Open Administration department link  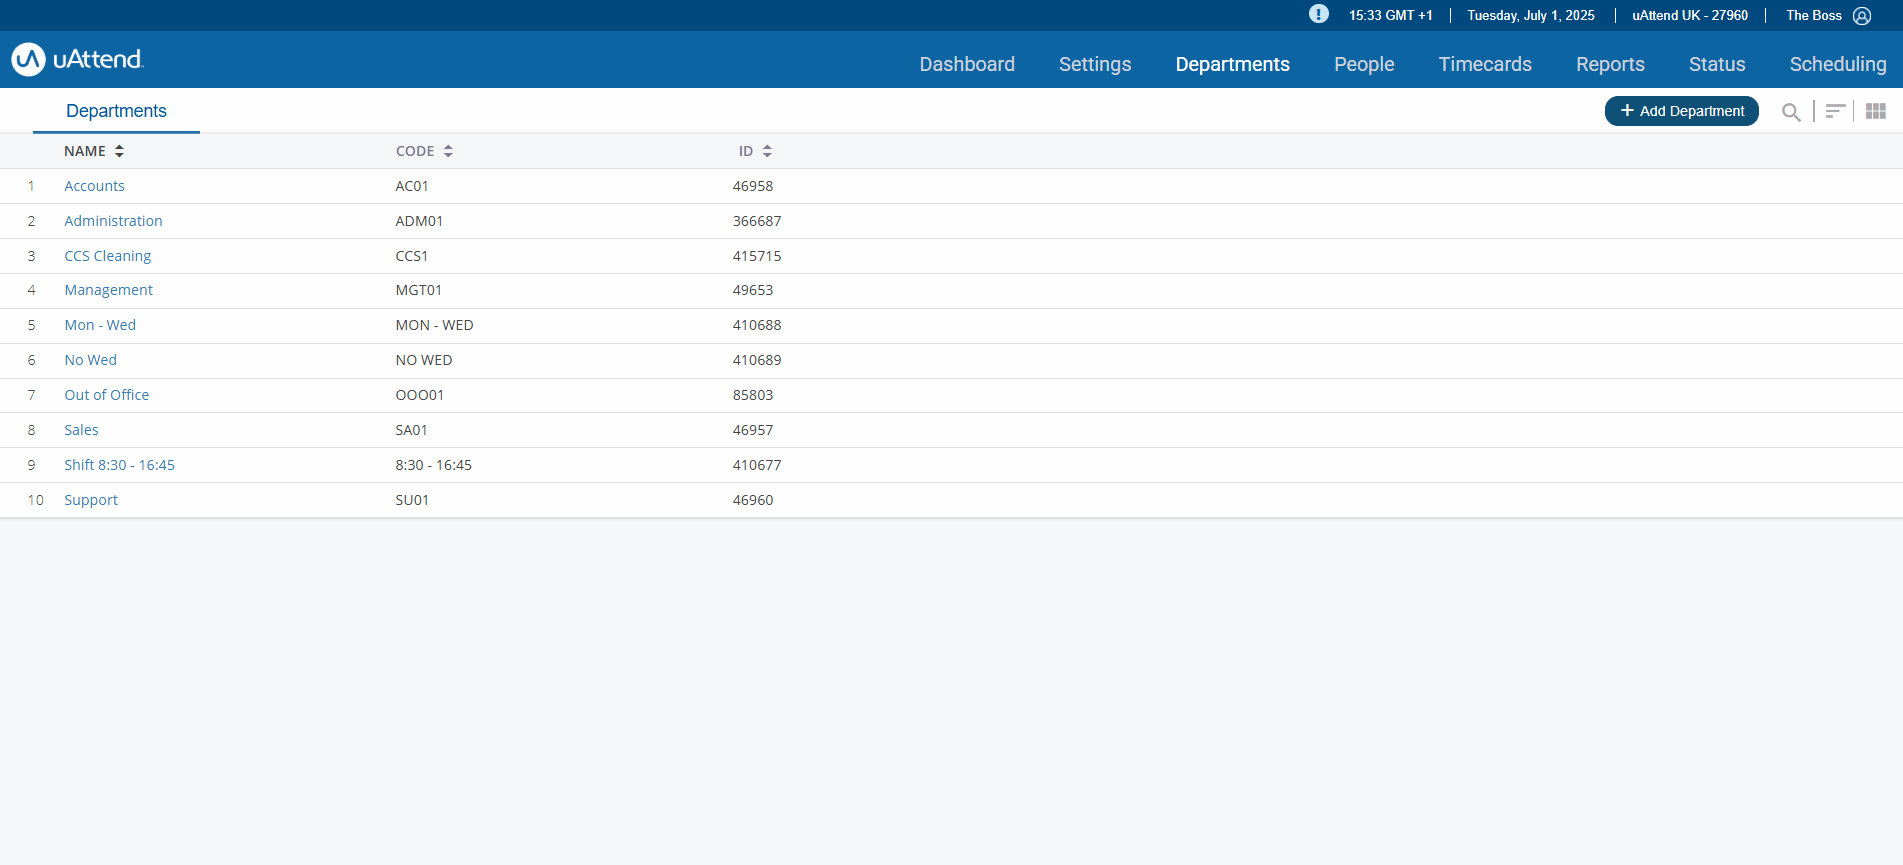(x=113, y=221)
